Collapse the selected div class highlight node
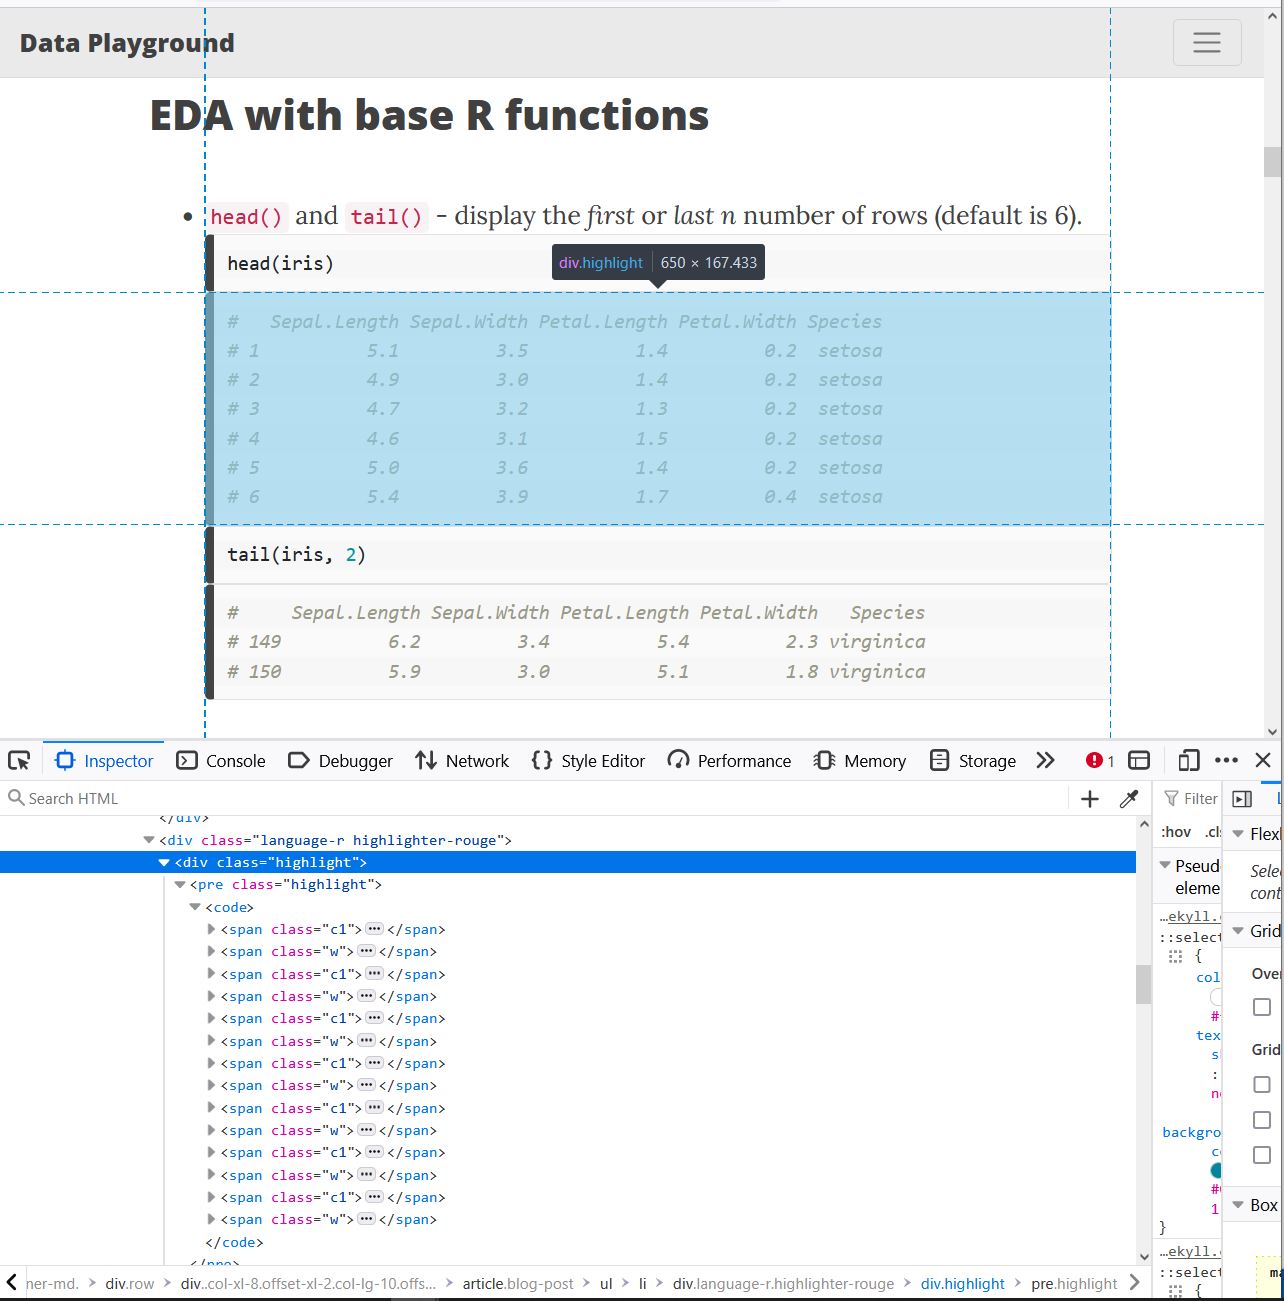 (x=164, y=862)
